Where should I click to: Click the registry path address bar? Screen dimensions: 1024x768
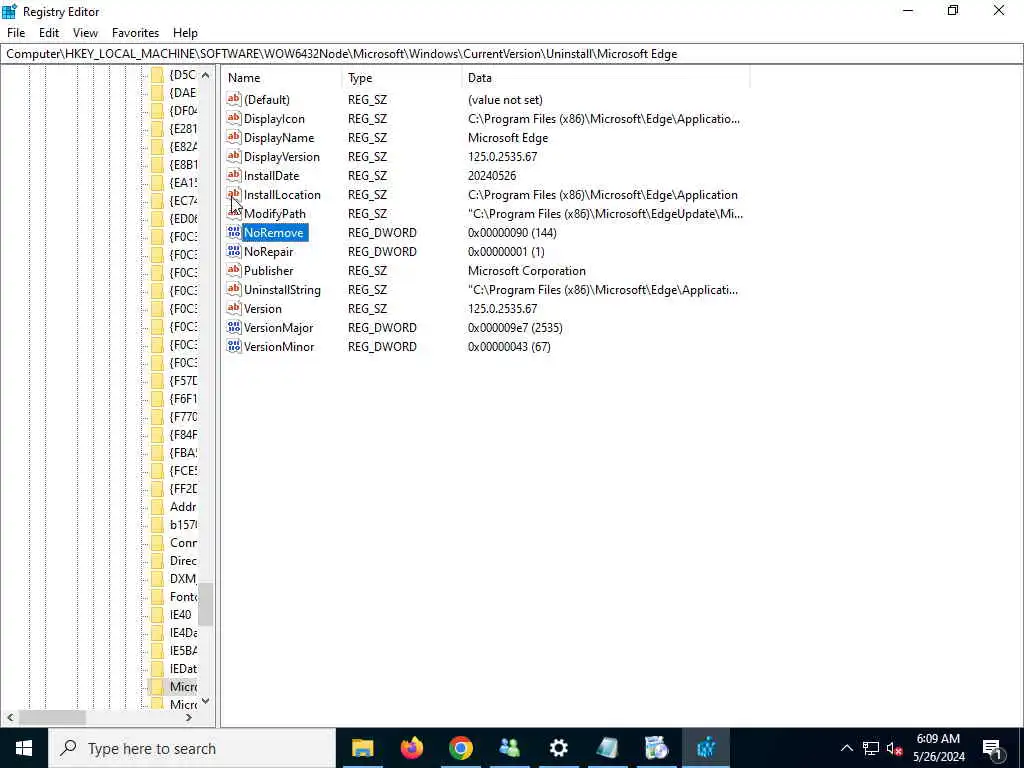(512, 54)
